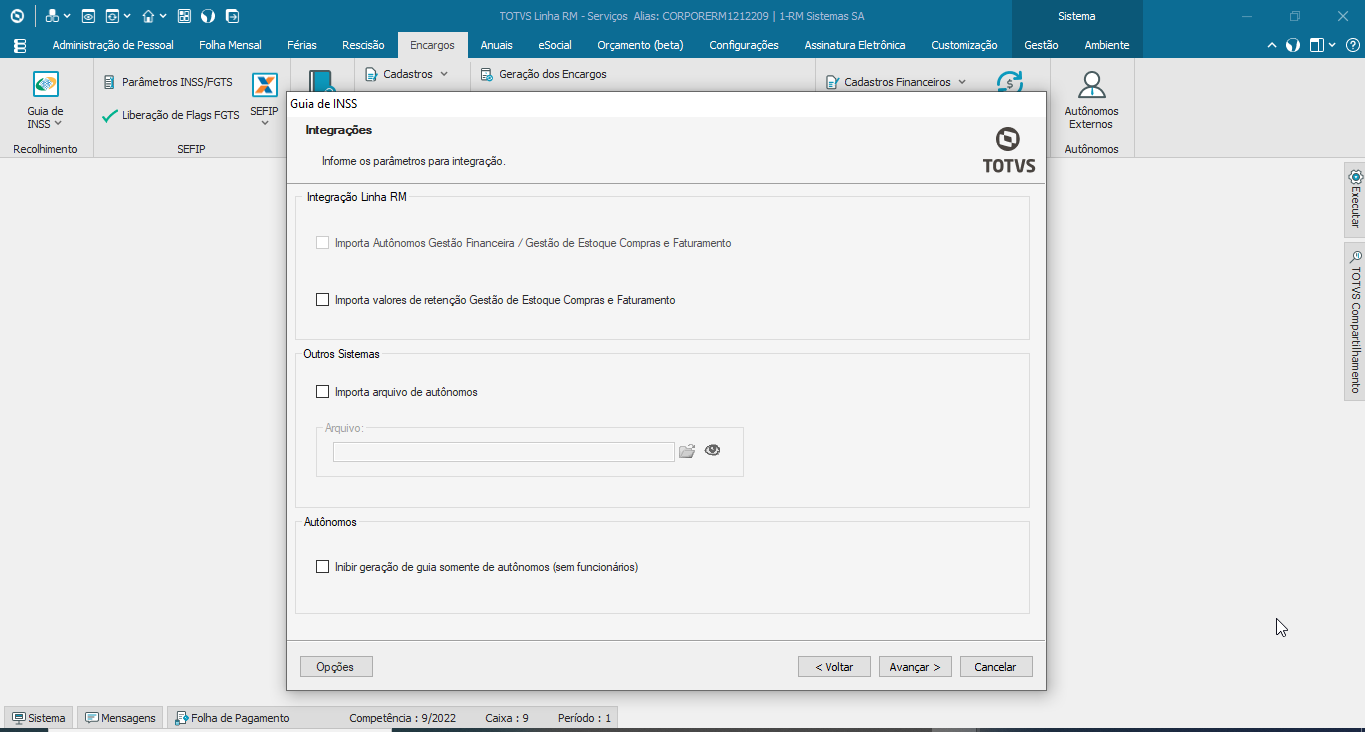Expand dropdown arrow beside layout panel icon
The height and width of the screenshot is (732, 1365).
point(1334,45)
